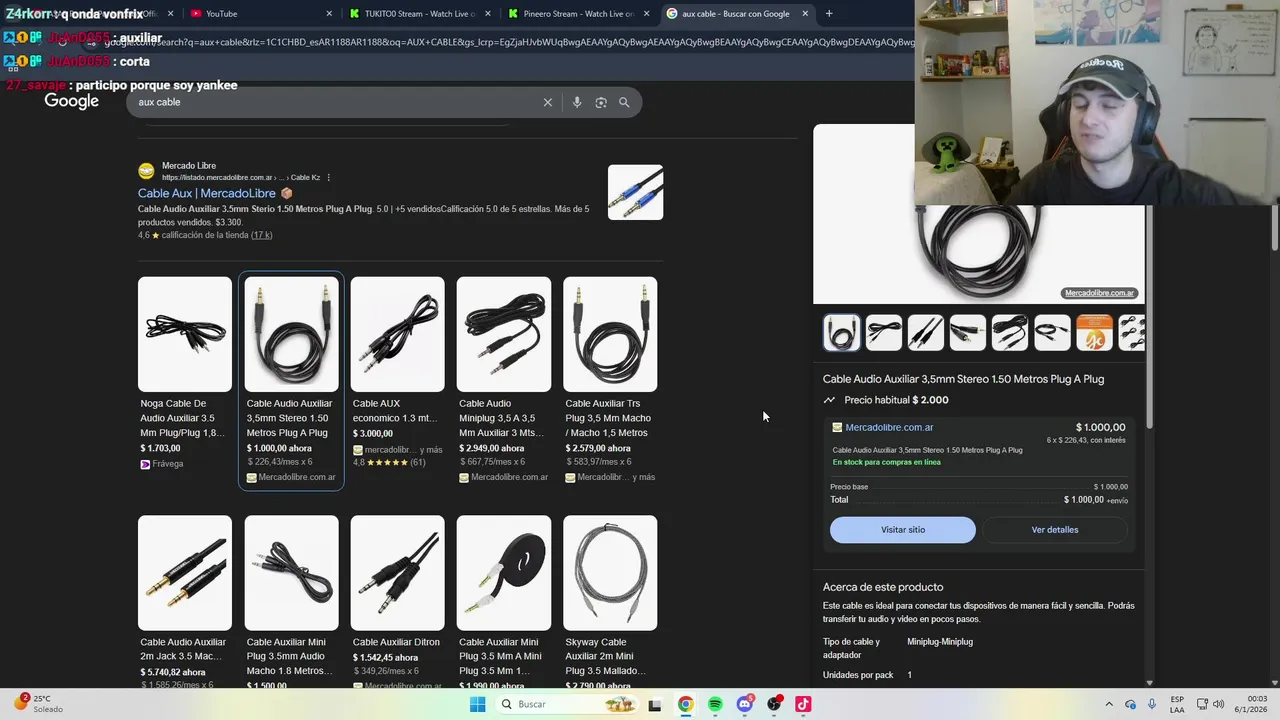Open the Windows Start menu
1280x720 pixels.
(478, 704)
